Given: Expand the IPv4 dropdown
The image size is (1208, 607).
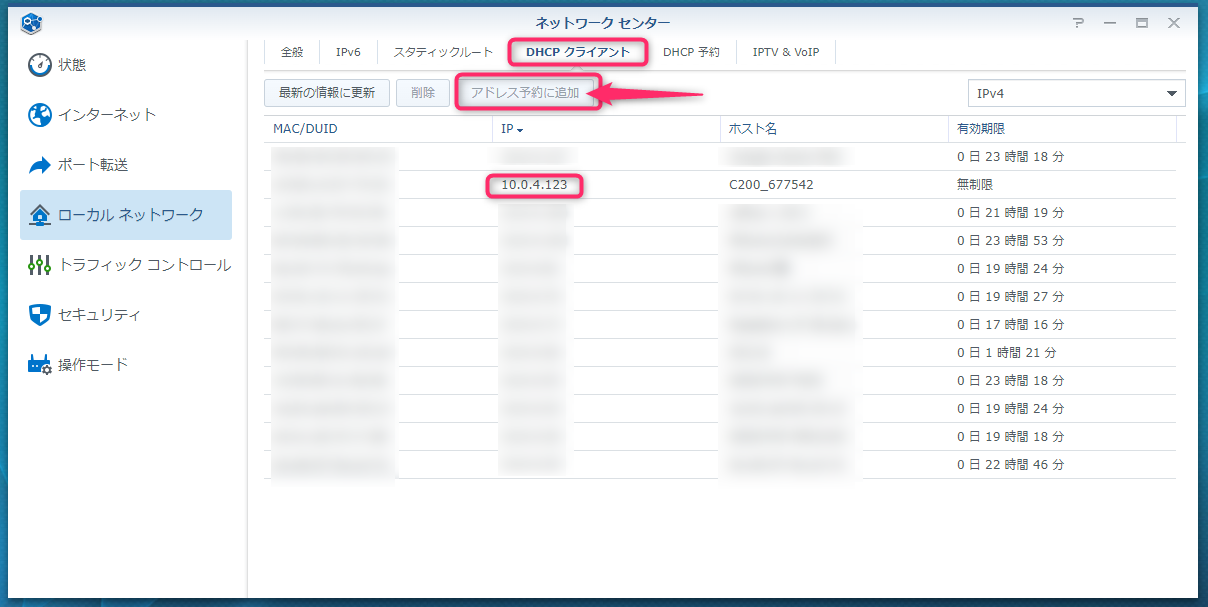Looking at the screenshot, I should 1075,93.
